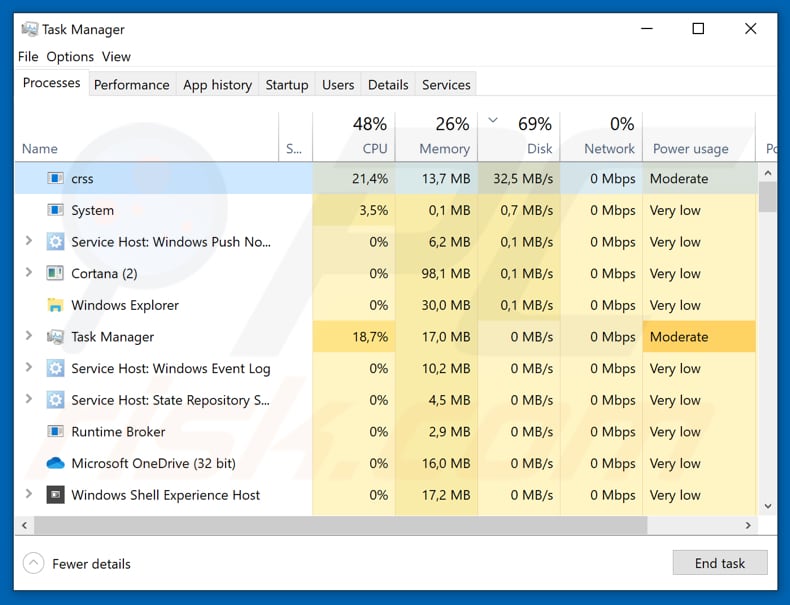Sort by the Name column header

[x=147, y=137]
